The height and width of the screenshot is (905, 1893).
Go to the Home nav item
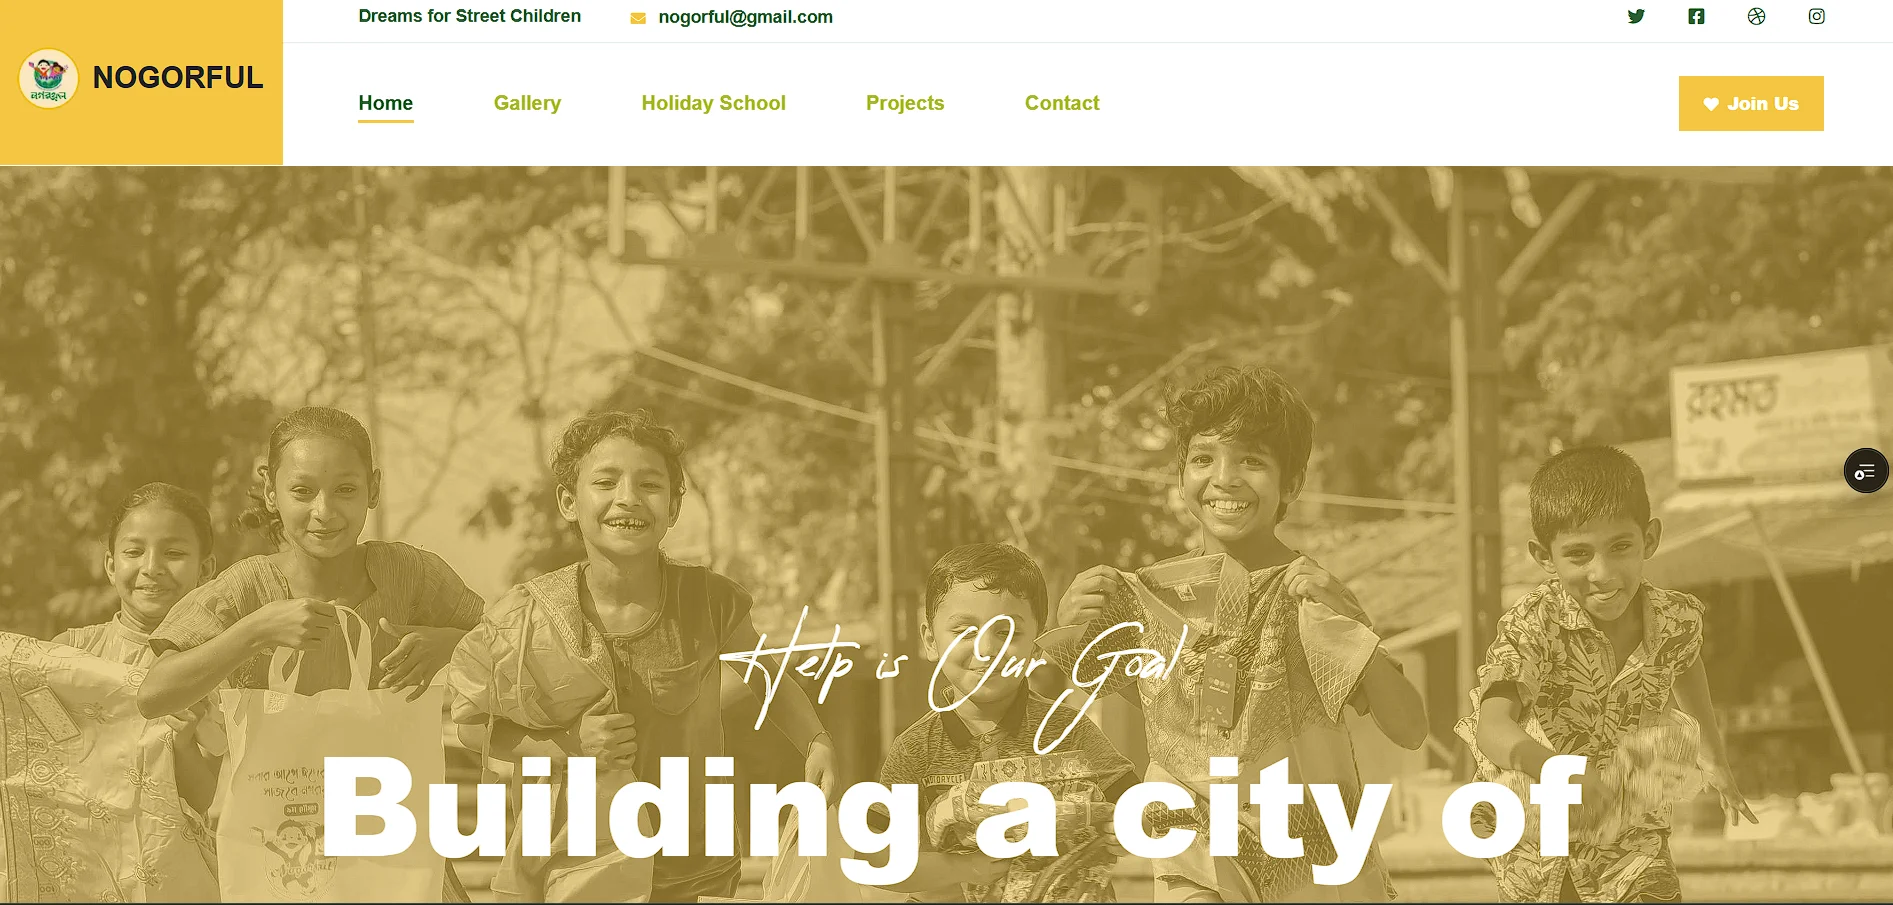[386, 103]
